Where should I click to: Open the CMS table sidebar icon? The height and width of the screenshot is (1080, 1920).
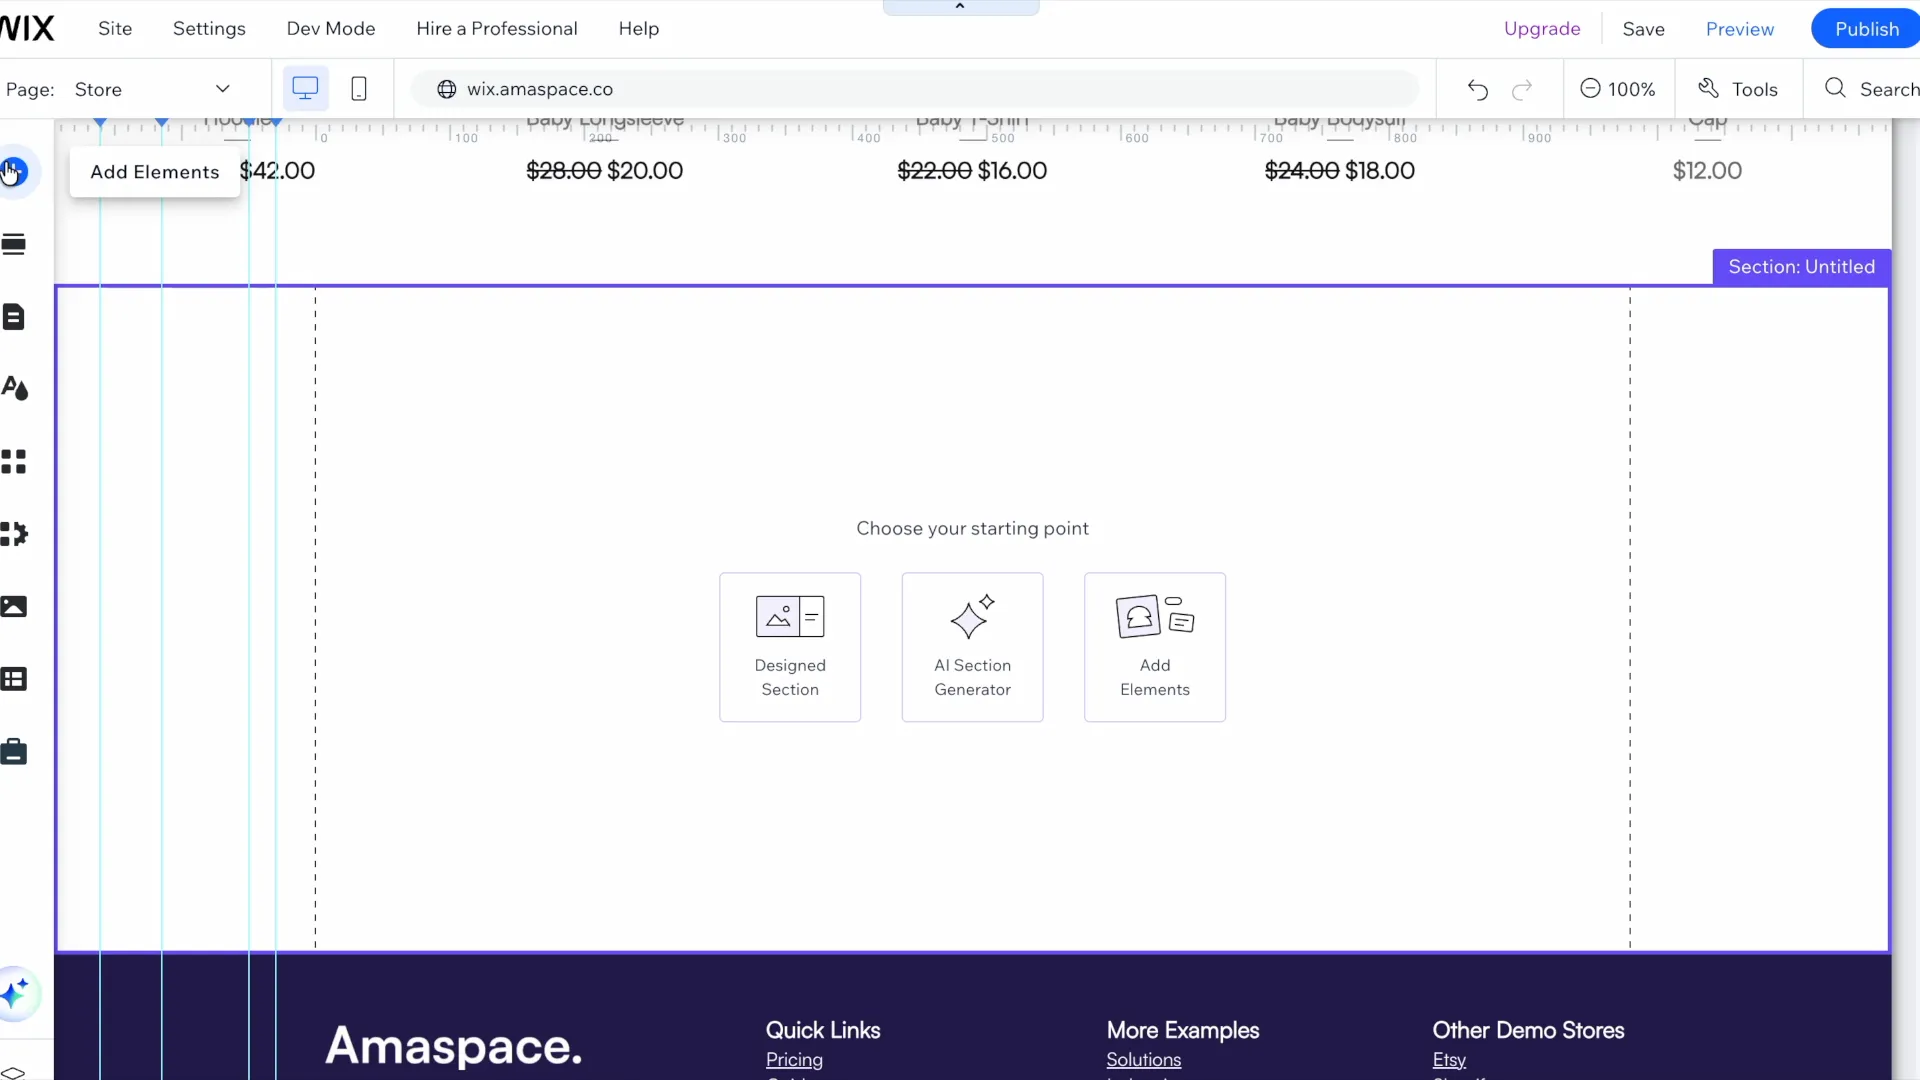click(x=13, y=680)
